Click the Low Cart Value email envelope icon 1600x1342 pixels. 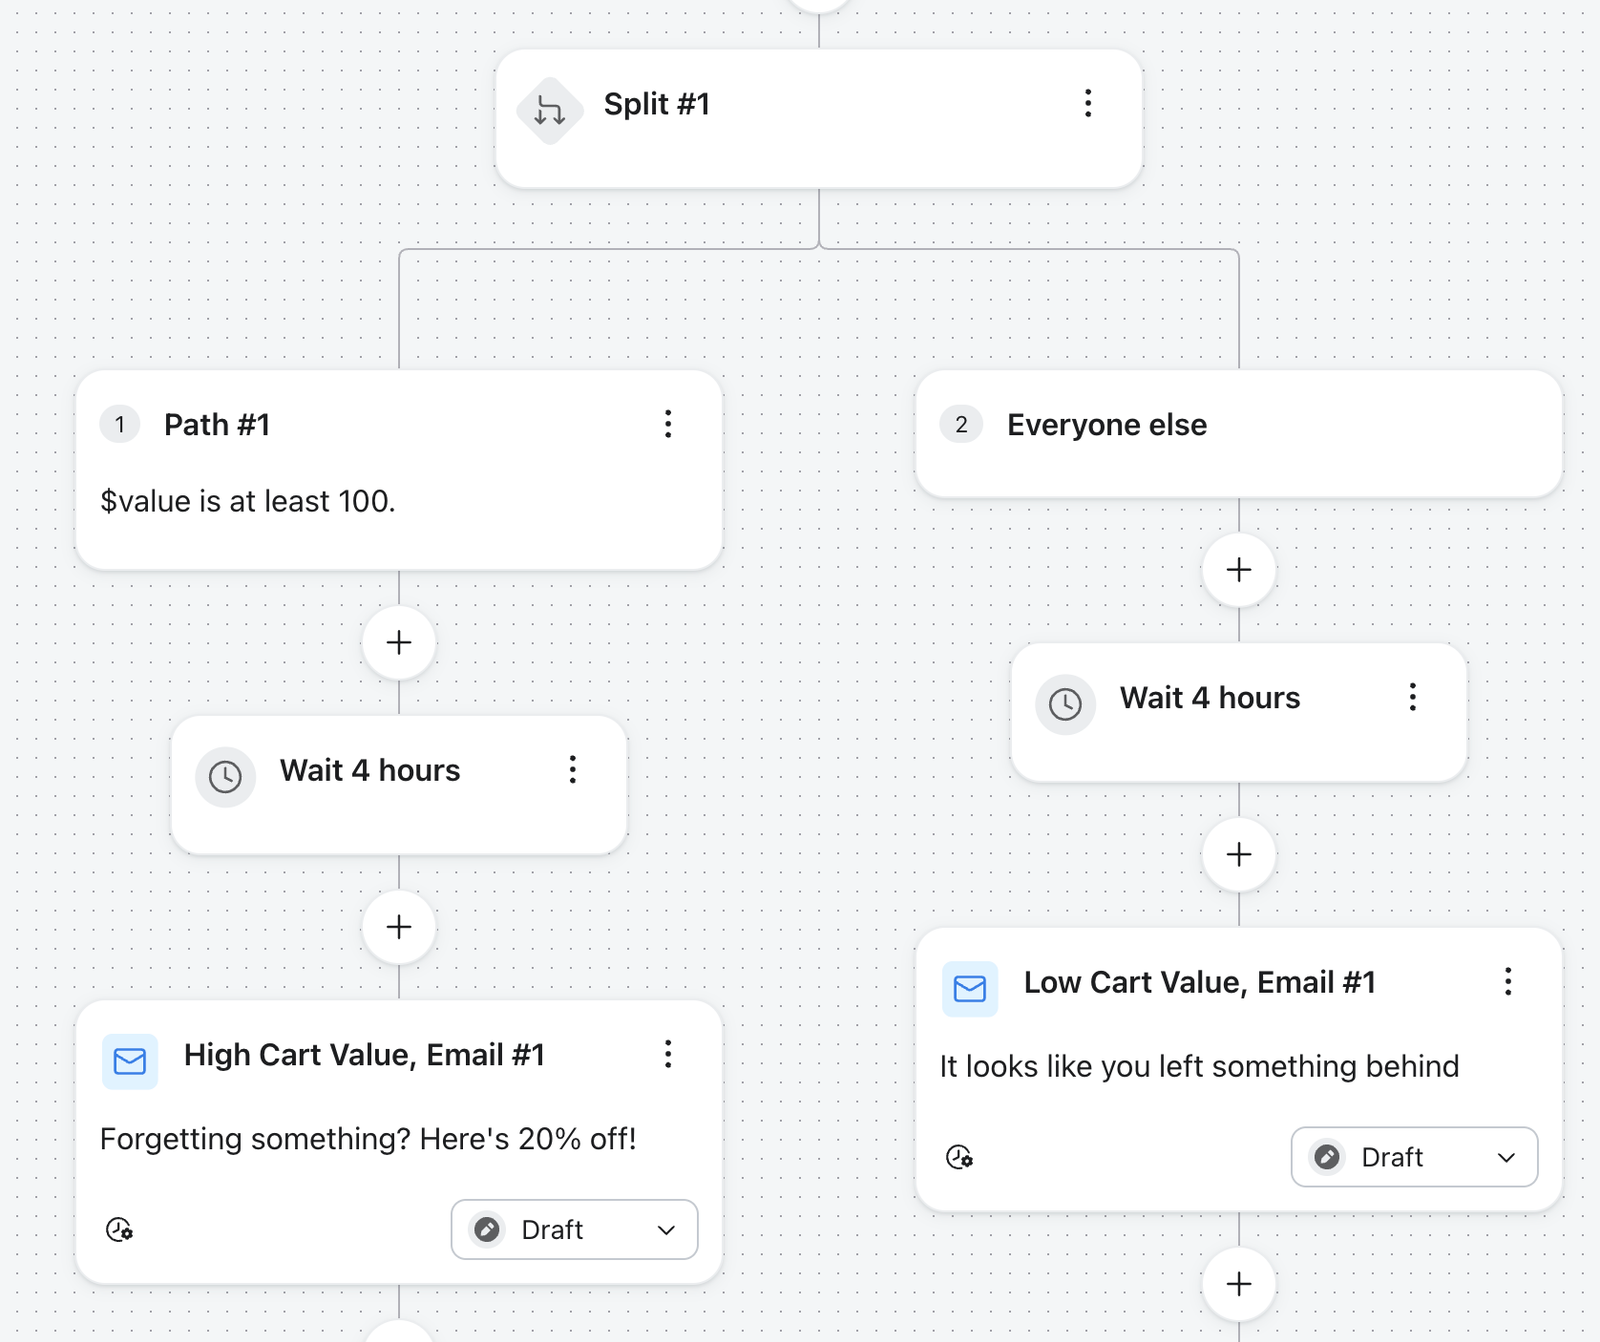pos(970,989)
